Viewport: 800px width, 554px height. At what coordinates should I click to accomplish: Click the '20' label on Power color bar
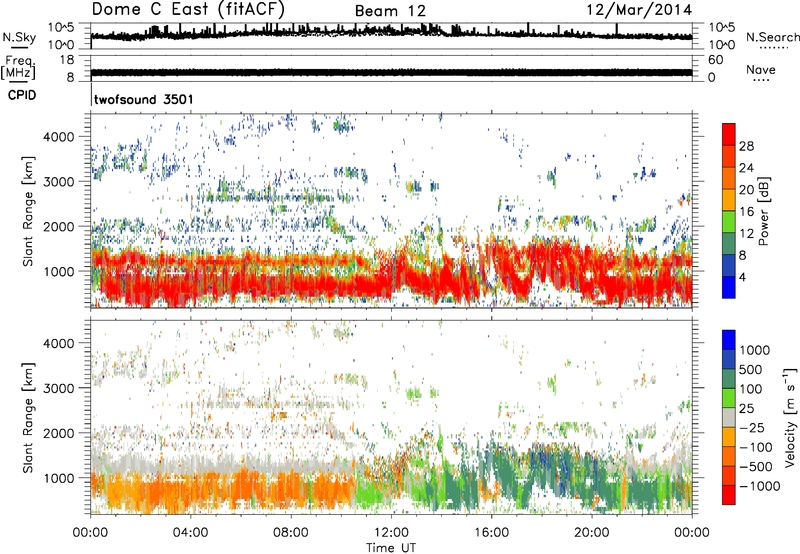pyautogui.click(x=746, y=190)
